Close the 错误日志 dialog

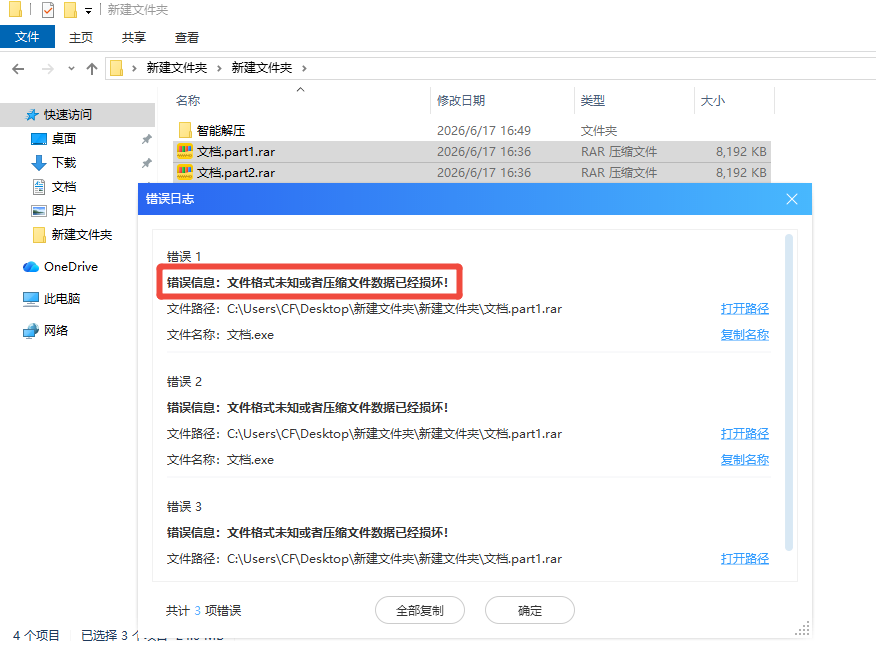coord(792,199)
